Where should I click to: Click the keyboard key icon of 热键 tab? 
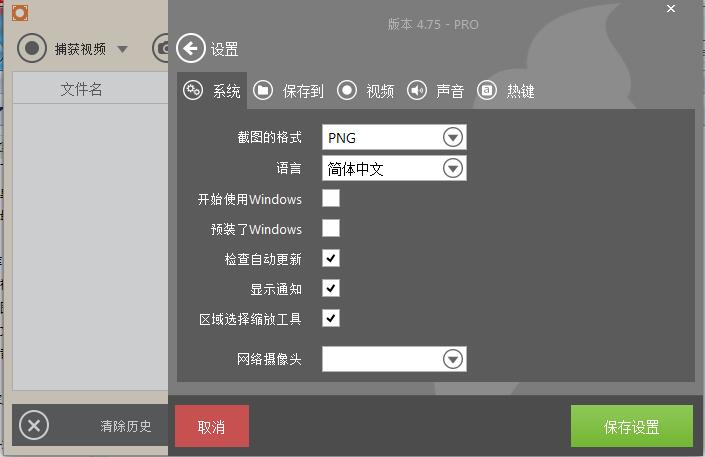[487, 90]
